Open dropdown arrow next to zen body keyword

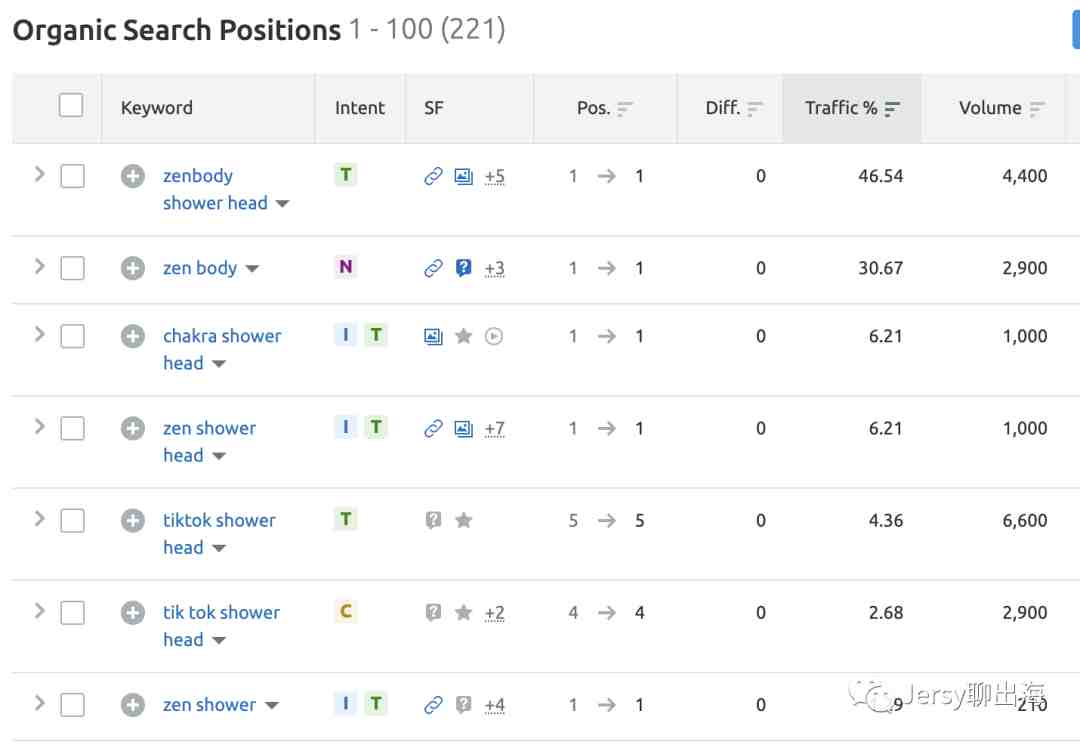coord(252,269)
